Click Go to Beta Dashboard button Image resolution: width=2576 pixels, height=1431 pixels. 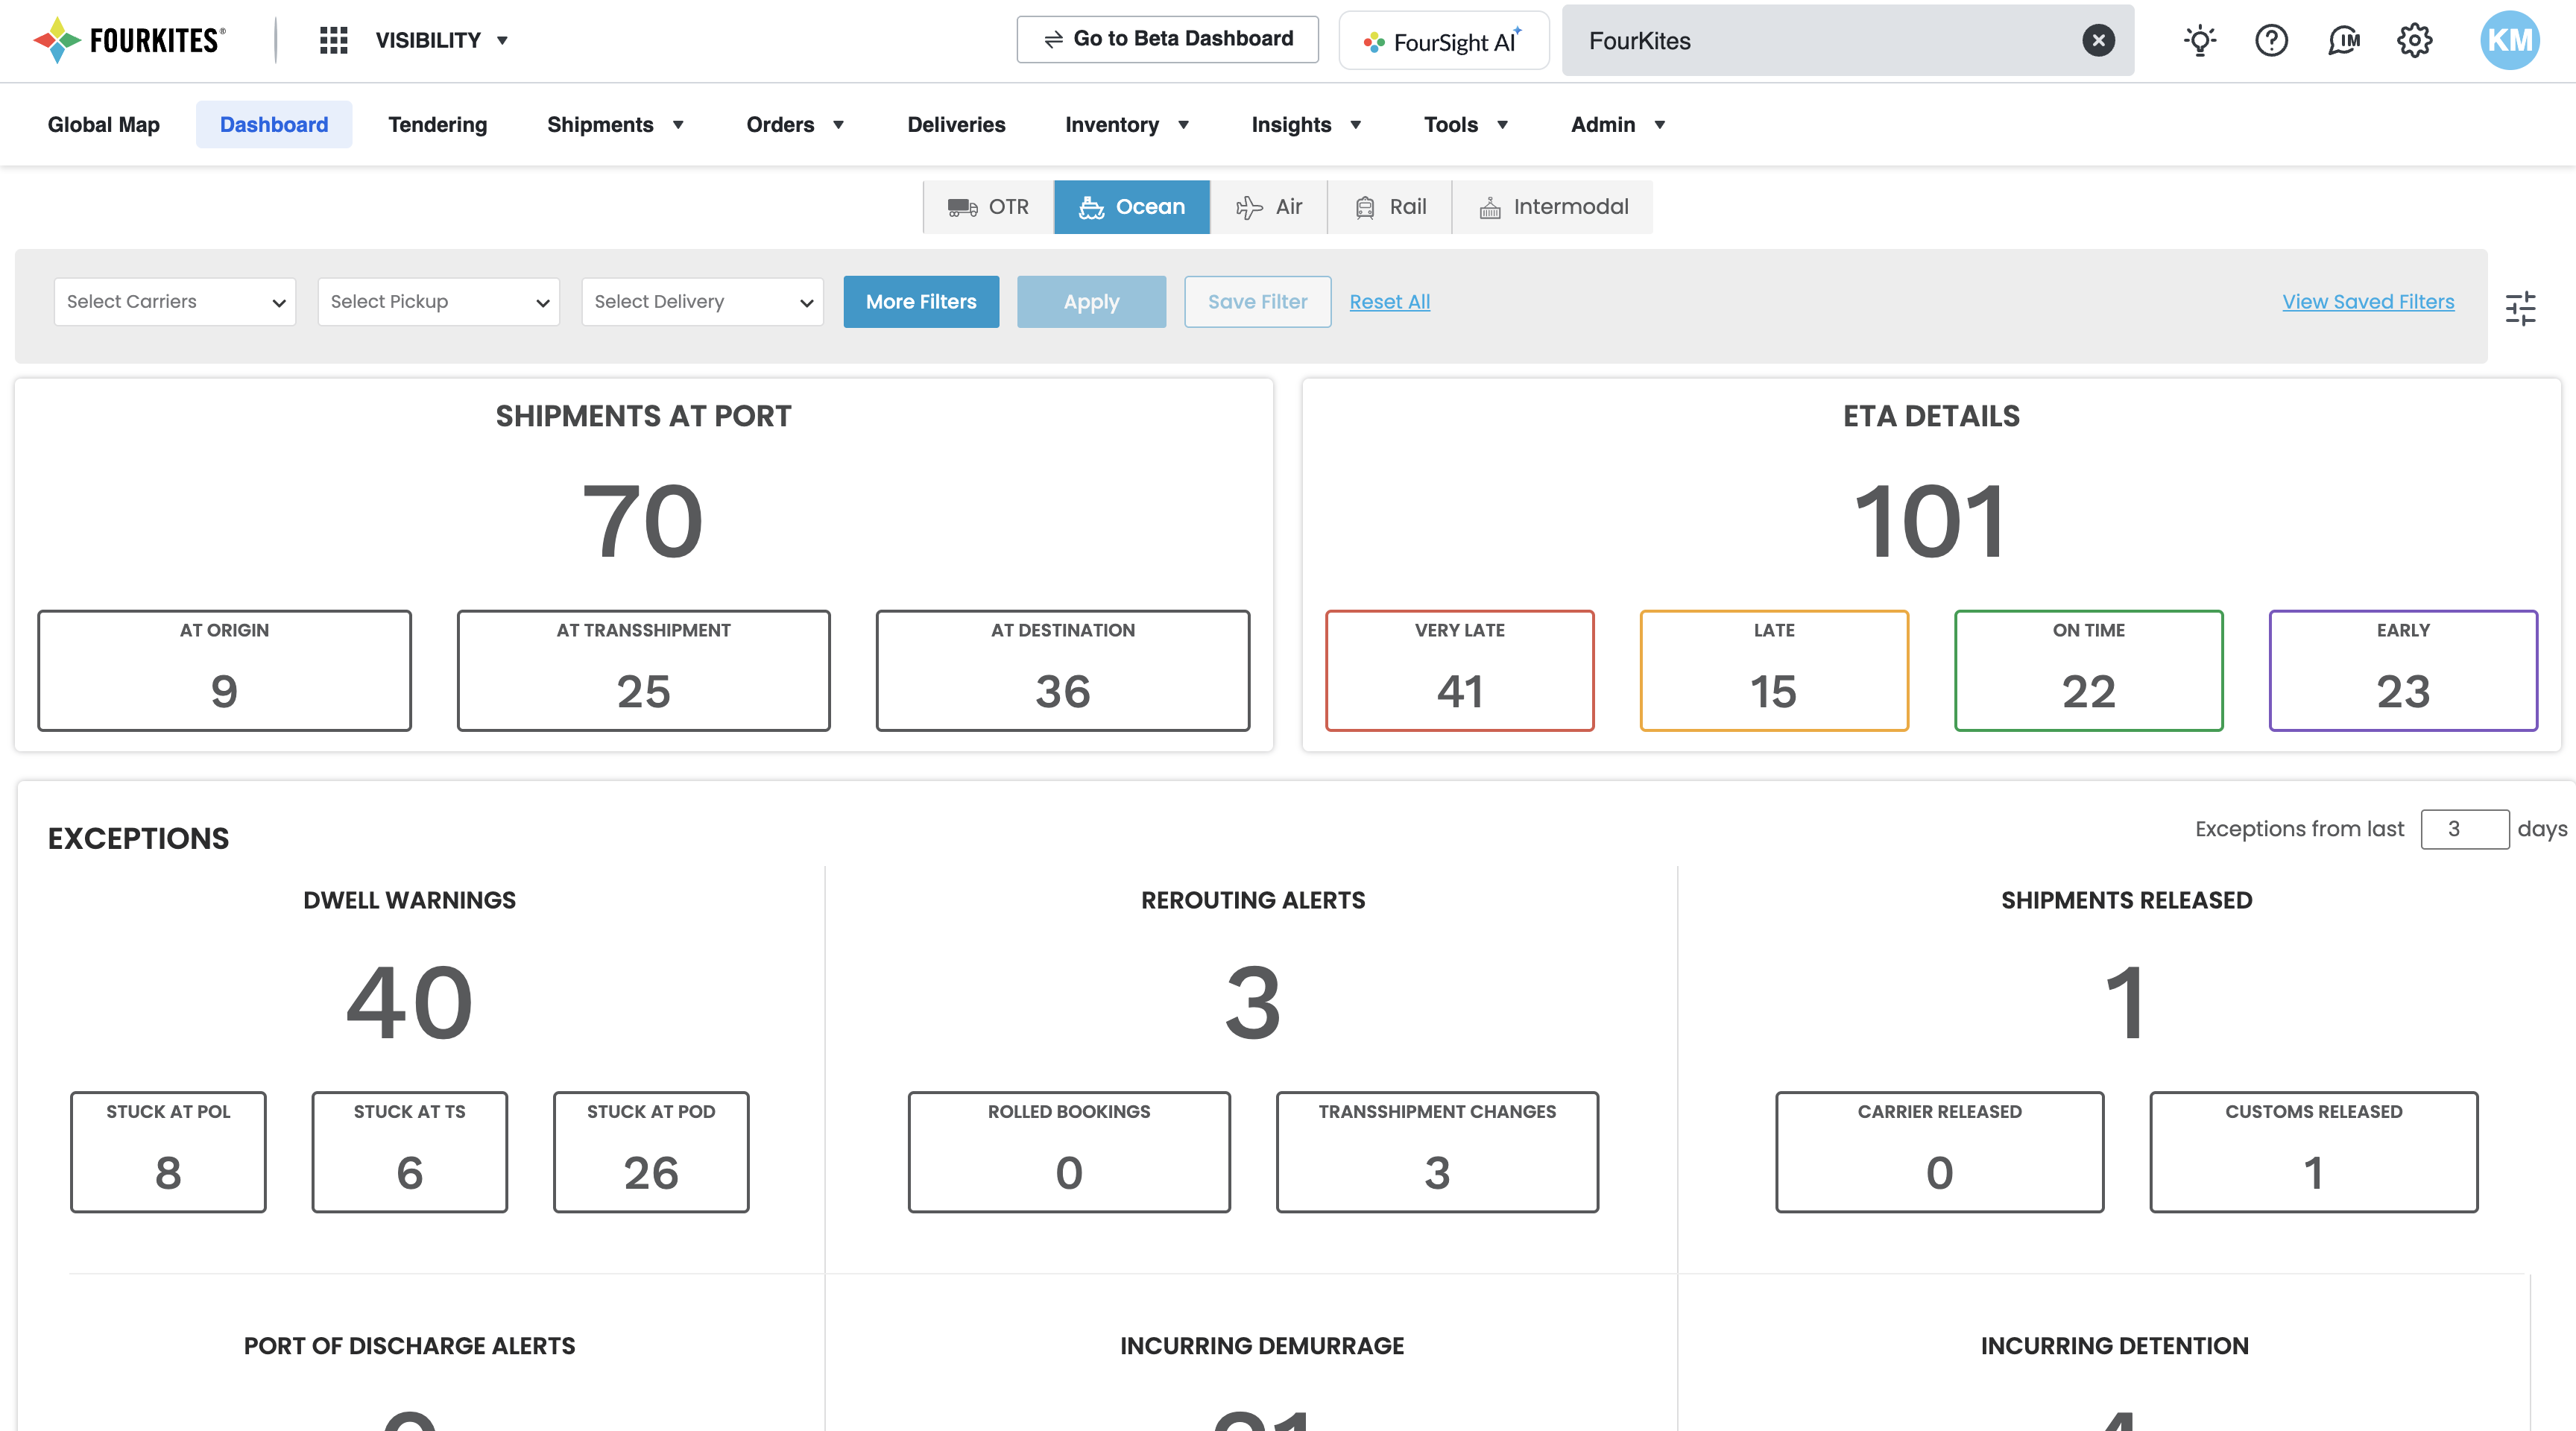[1167, 39]
